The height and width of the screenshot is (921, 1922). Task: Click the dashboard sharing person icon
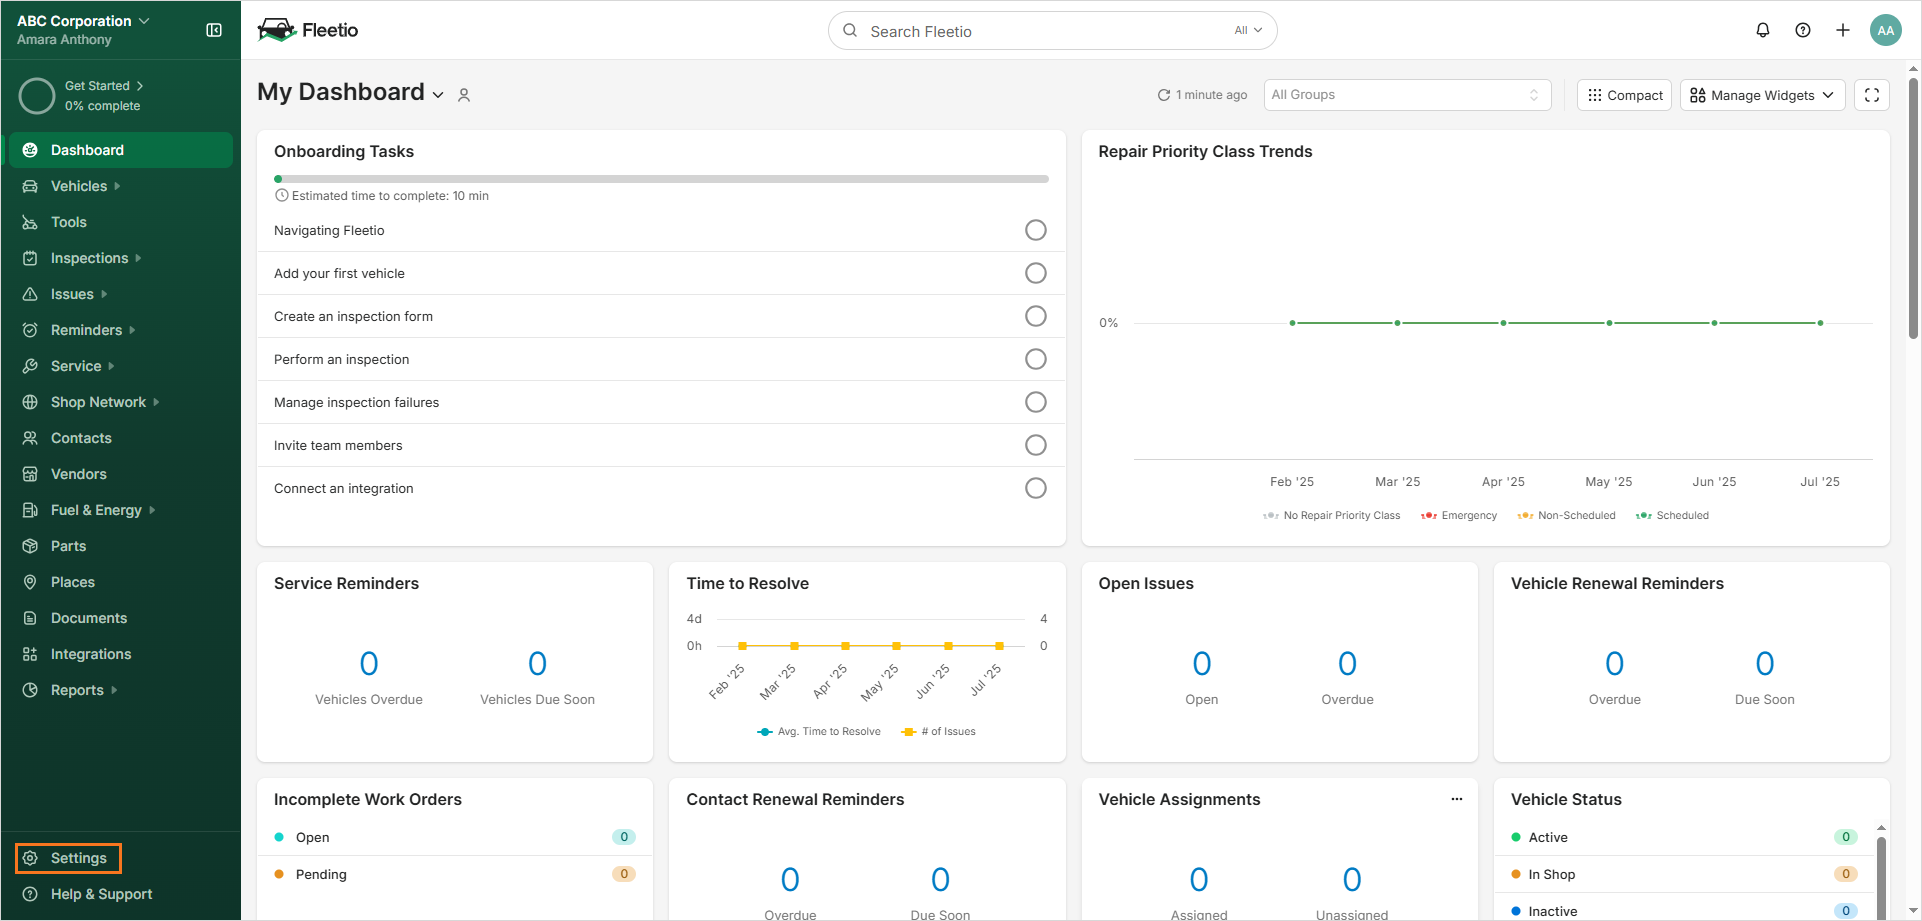pos(464,95)
